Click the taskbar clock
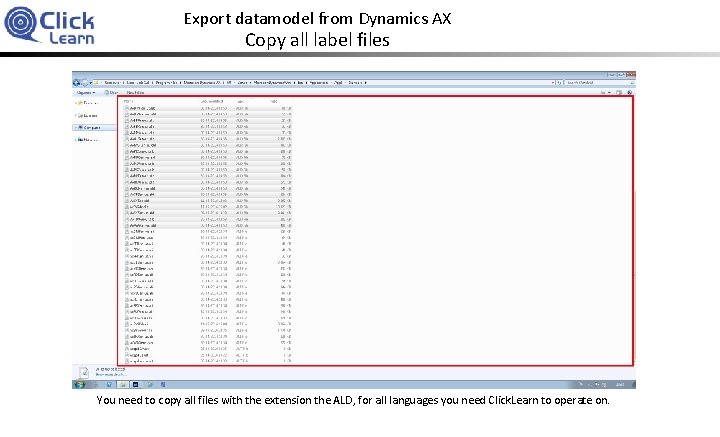 (x=619, y=385)
